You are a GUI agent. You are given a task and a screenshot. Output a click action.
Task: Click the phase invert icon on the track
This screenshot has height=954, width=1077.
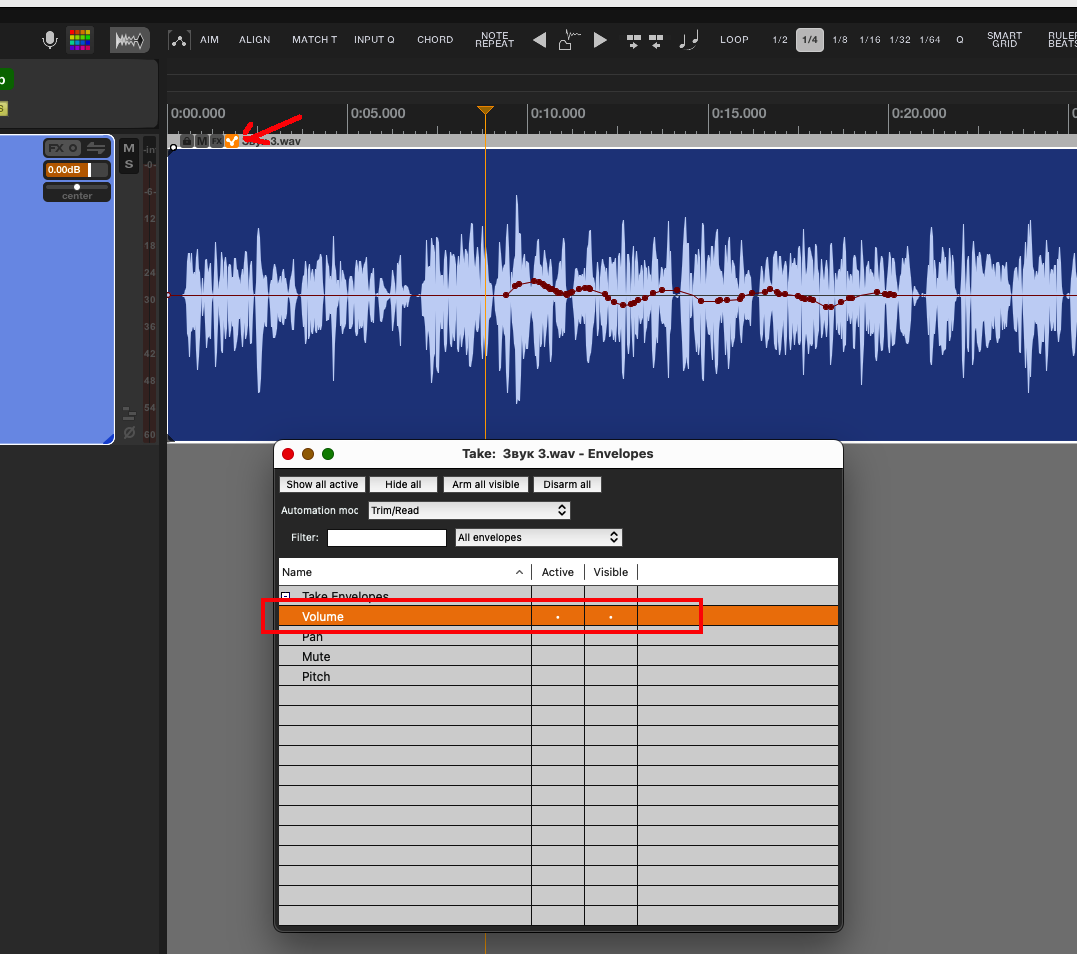point(129,432)
